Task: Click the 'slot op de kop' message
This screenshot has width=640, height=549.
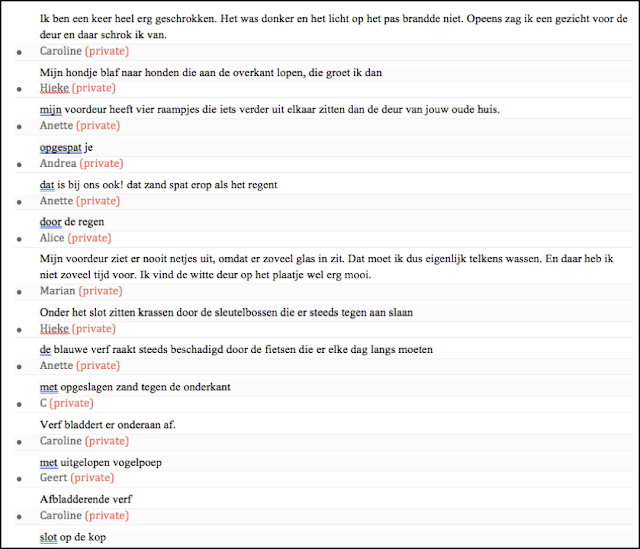Action: tap(73, 537)
